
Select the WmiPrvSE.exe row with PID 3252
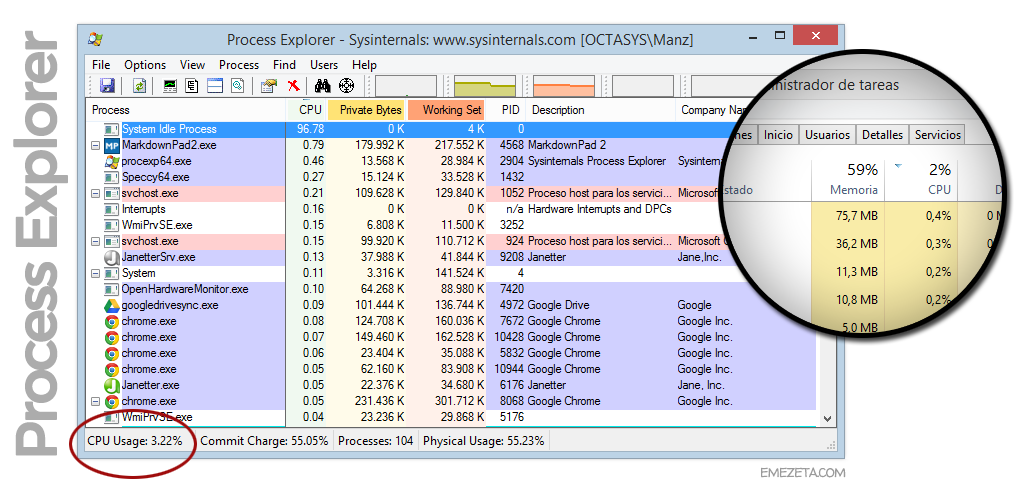451,225
